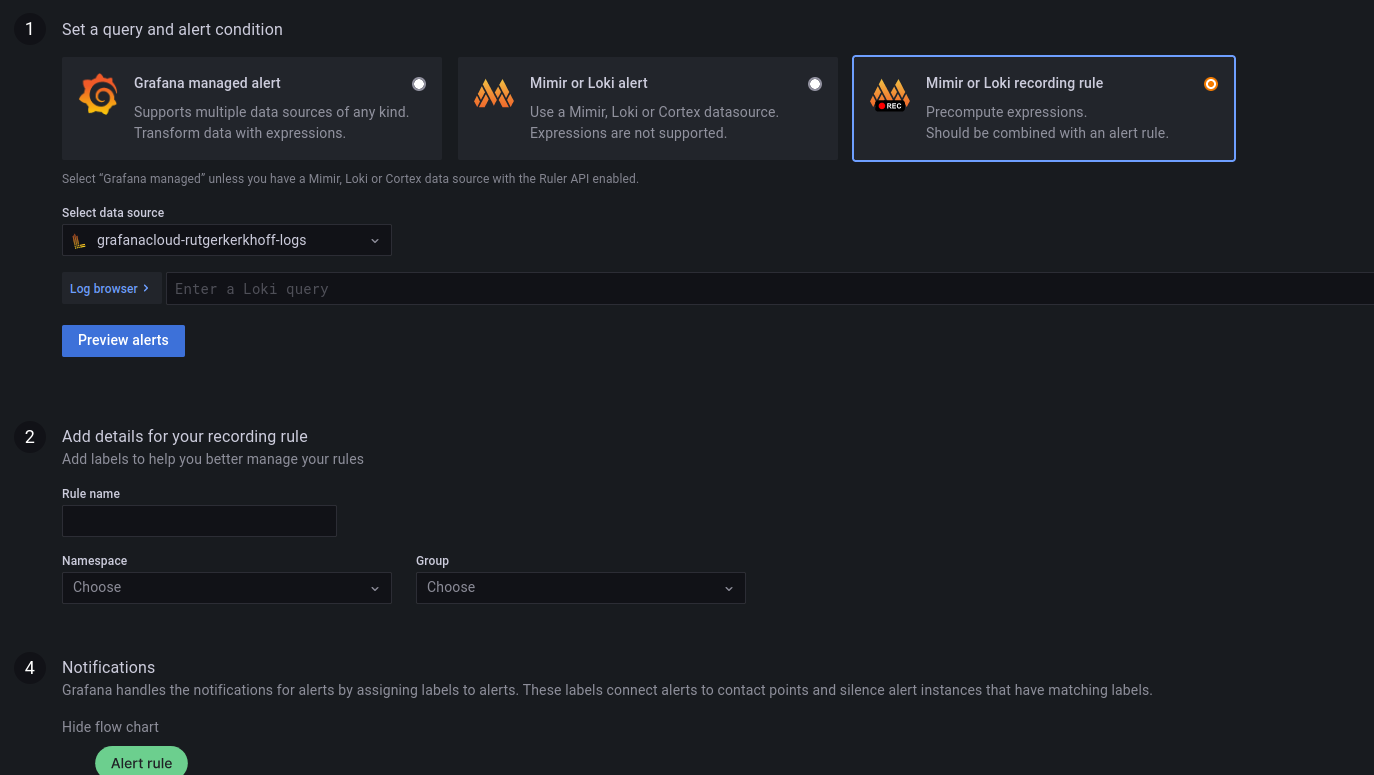
Task: Open the grafanacloud-rutgerkerkhoff-logs data source dropdown
Action: 227,240
